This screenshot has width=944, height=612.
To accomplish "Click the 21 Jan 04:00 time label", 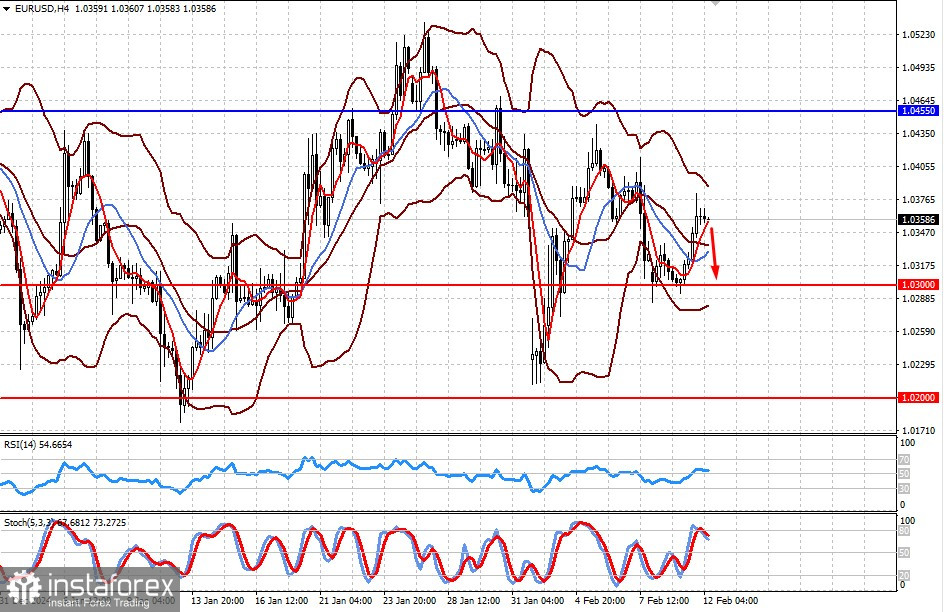I will [346, 601].
